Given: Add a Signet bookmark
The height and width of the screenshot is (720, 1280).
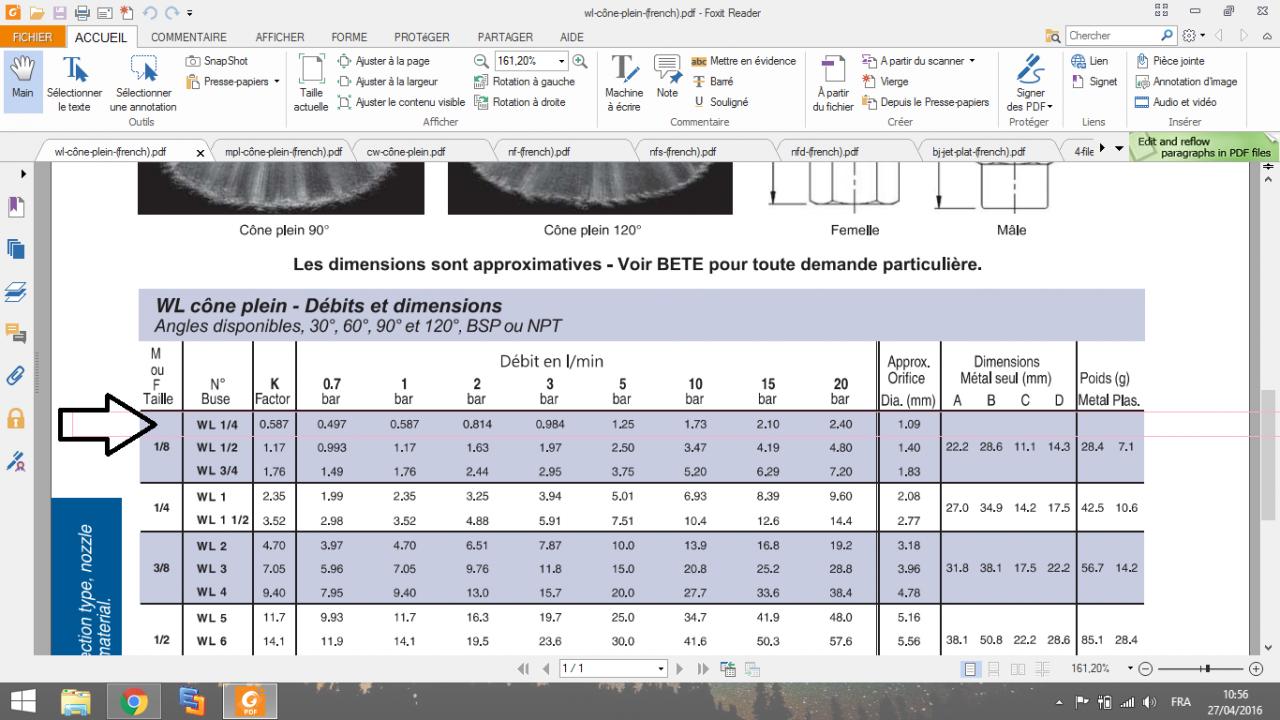Looking at the screenshot, I should [x=1094, y=82].
